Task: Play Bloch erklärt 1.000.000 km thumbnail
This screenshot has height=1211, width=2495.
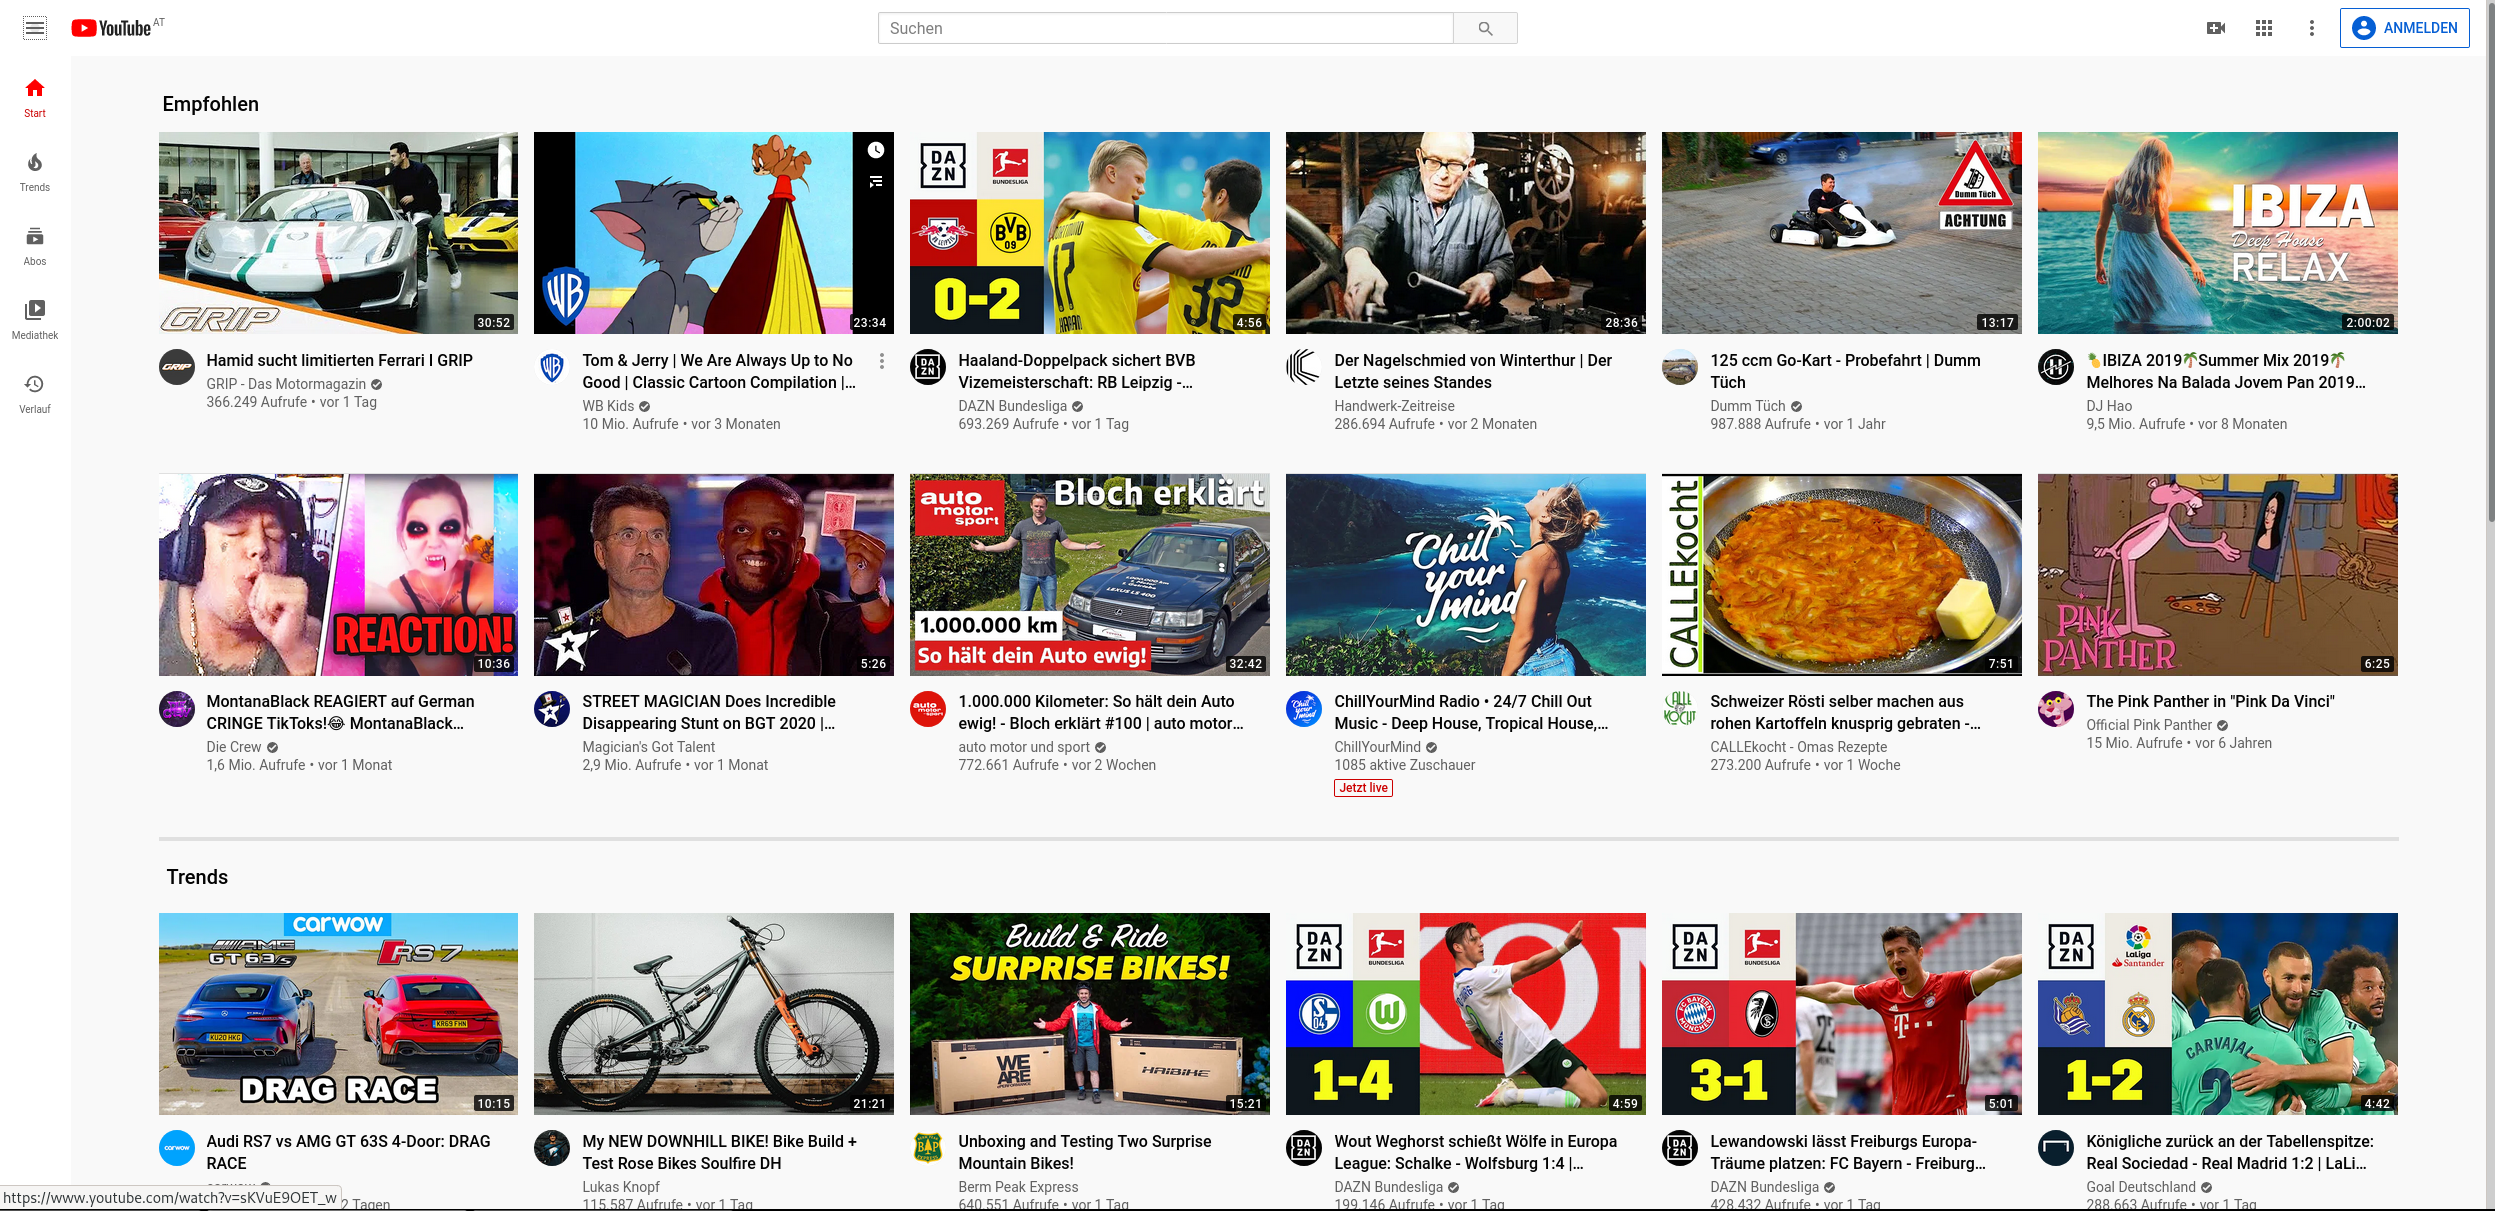Action: tap(1090, 575)
